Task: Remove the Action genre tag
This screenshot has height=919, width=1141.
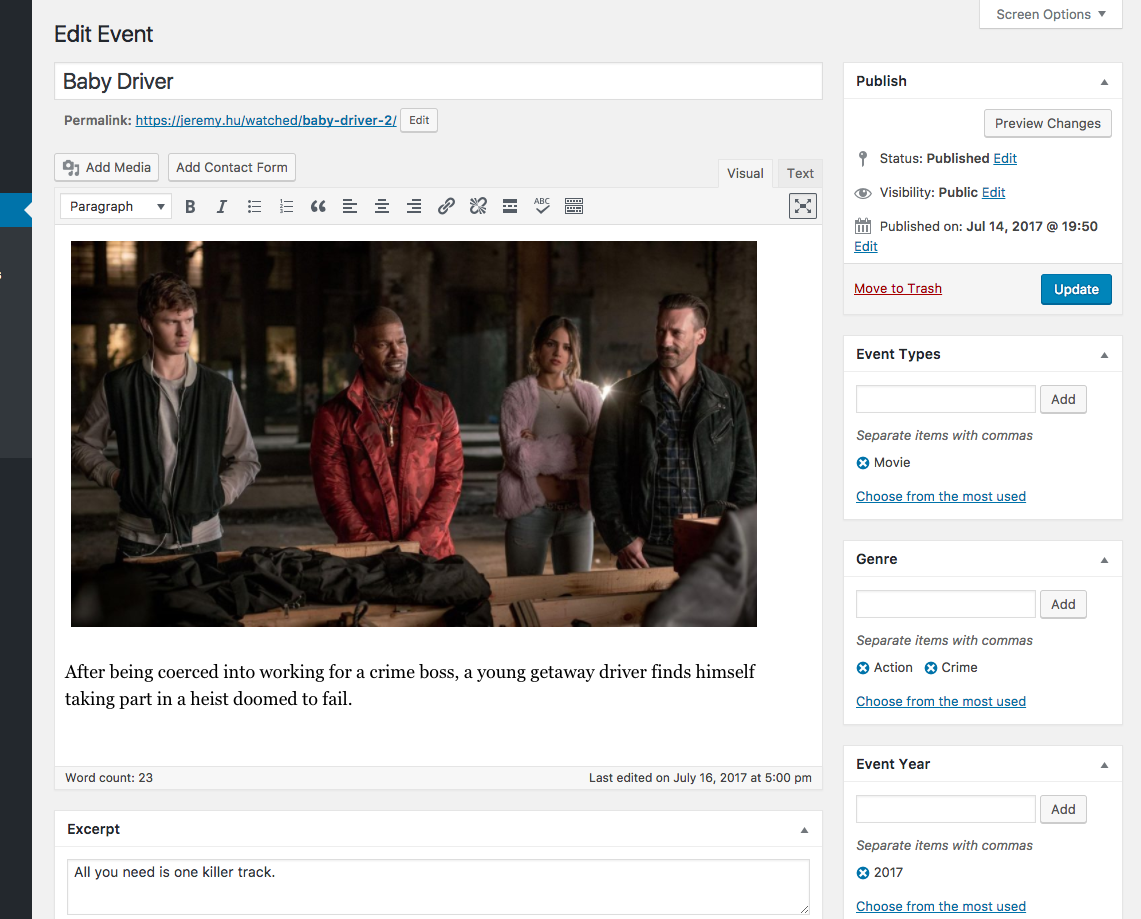Action: (x=863, y=668)
